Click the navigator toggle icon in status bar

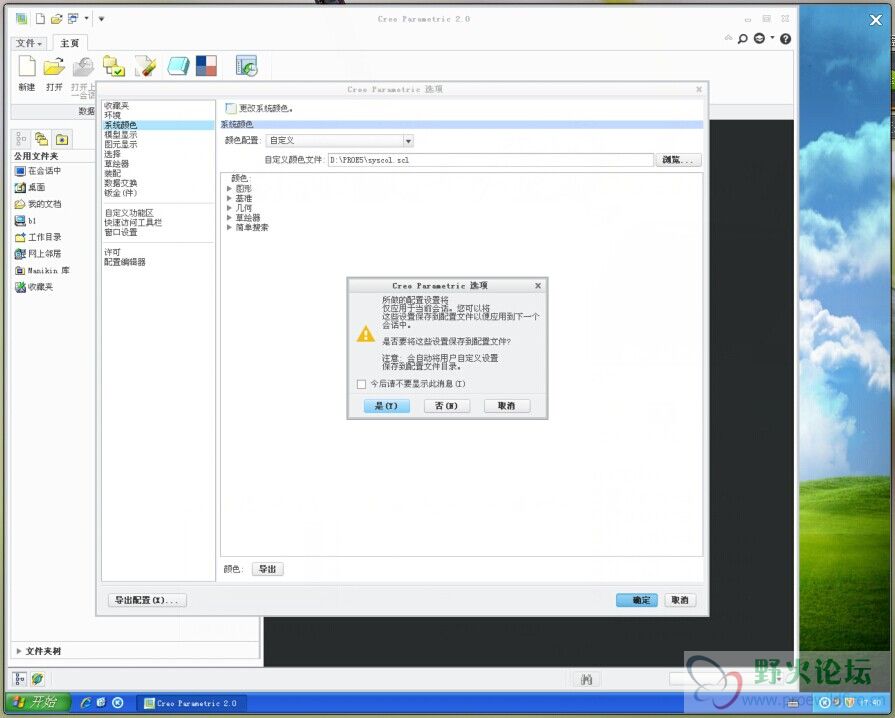pyautogui.click(x=20, y=679)
